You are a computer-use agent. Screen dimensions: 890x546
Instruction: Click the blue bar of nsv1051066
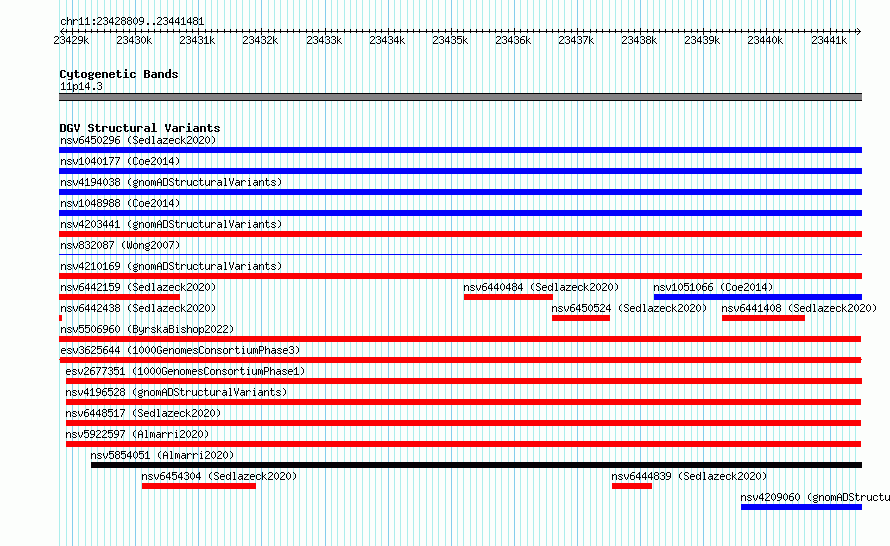point(758,297)
